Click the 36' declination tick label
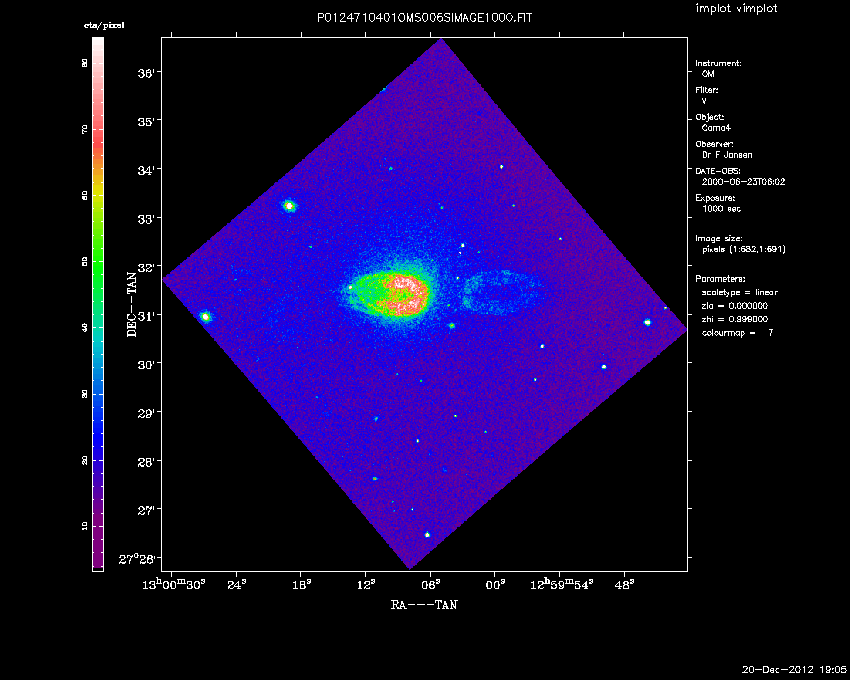 (x=146, y=73)
